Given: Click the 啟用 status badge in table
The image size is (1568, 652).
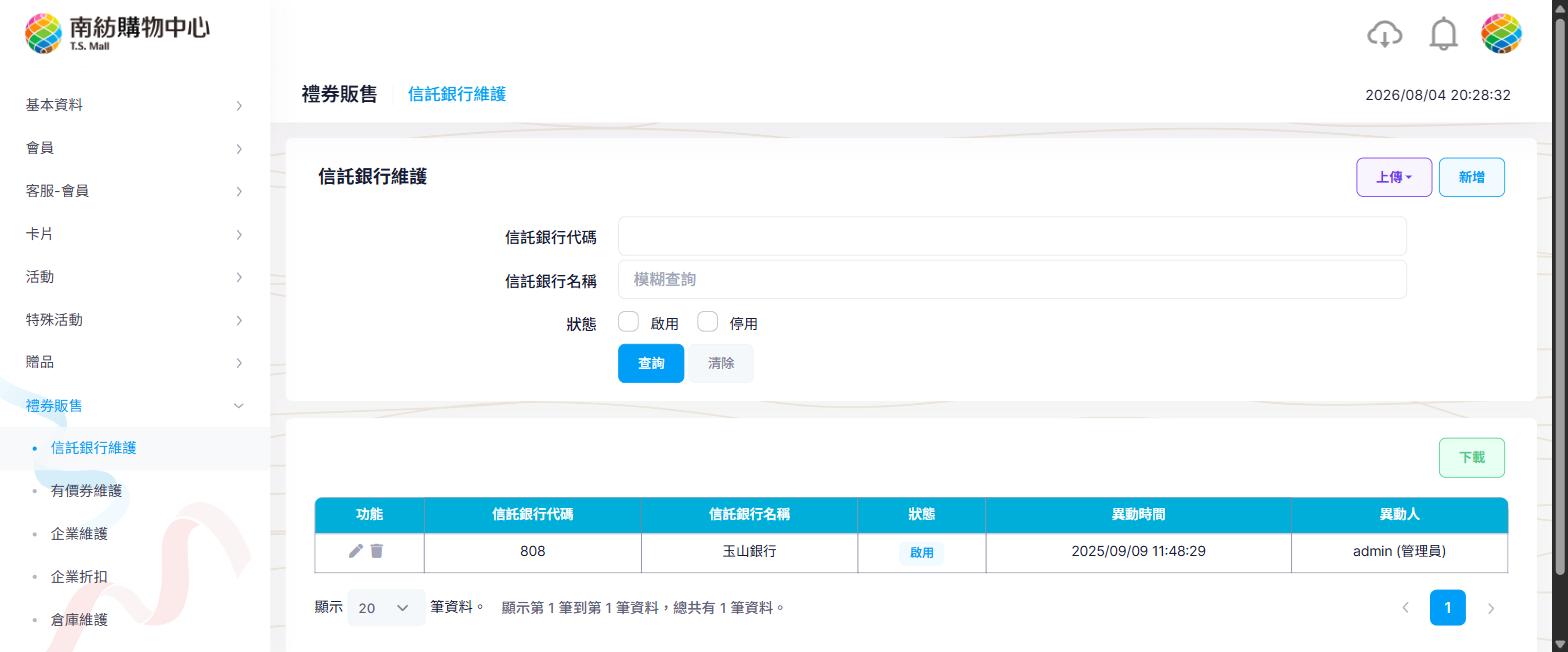Looking at the screenshot, I should (921, 552).
